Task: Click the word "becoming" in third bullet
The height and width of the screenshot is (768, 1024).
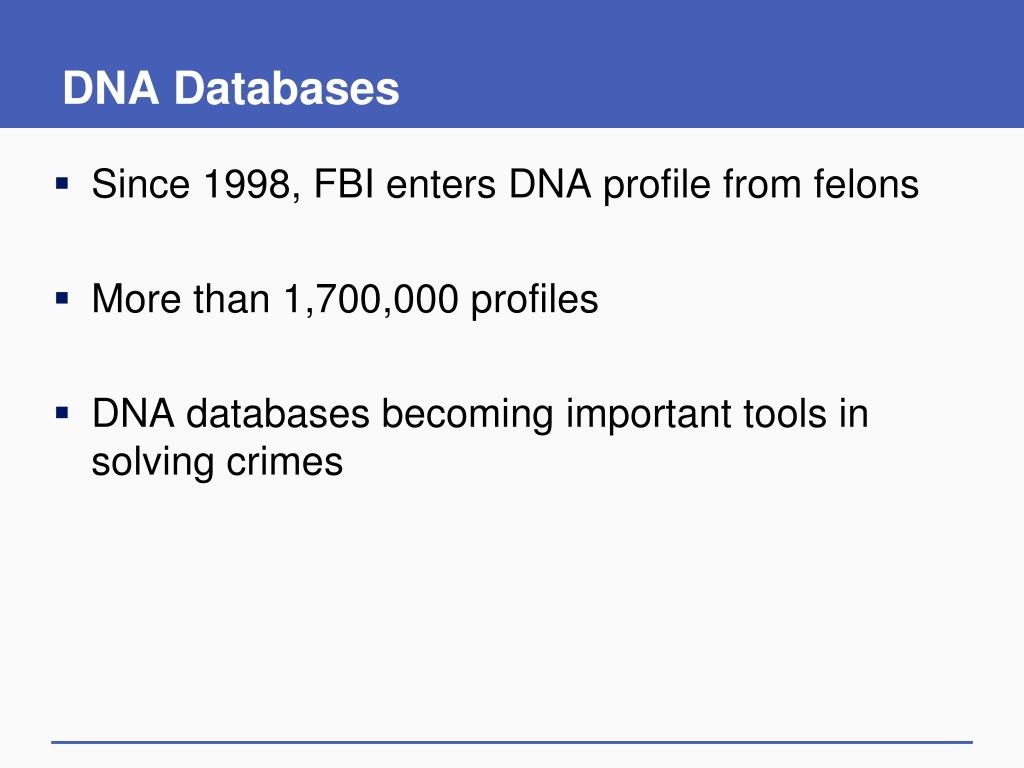Action: click(467, 415)
